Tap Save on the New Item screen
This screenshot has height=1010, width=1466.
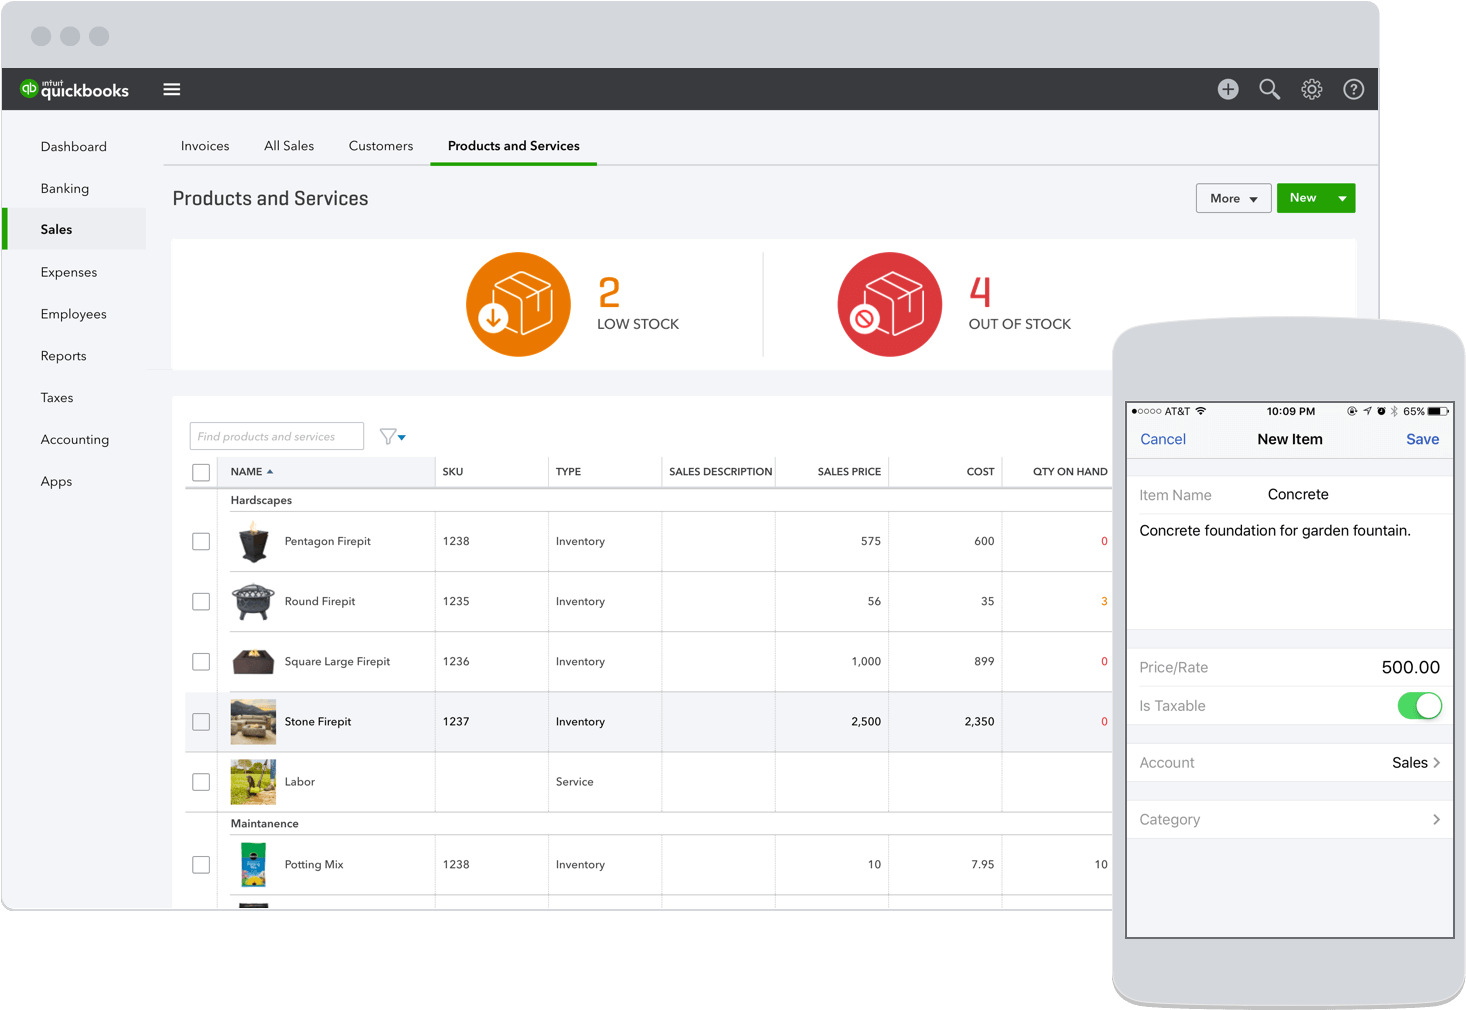(x=1422, y=439)
